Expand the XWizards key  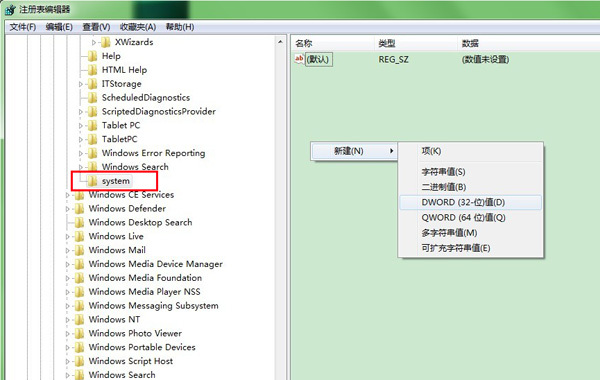[94, 42]
